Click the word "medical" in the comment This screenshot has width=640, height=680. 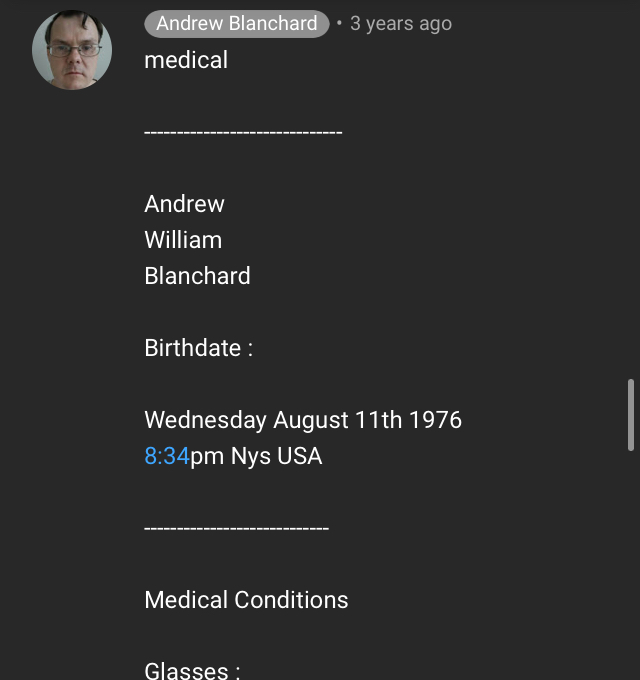(x=186, y=60)
